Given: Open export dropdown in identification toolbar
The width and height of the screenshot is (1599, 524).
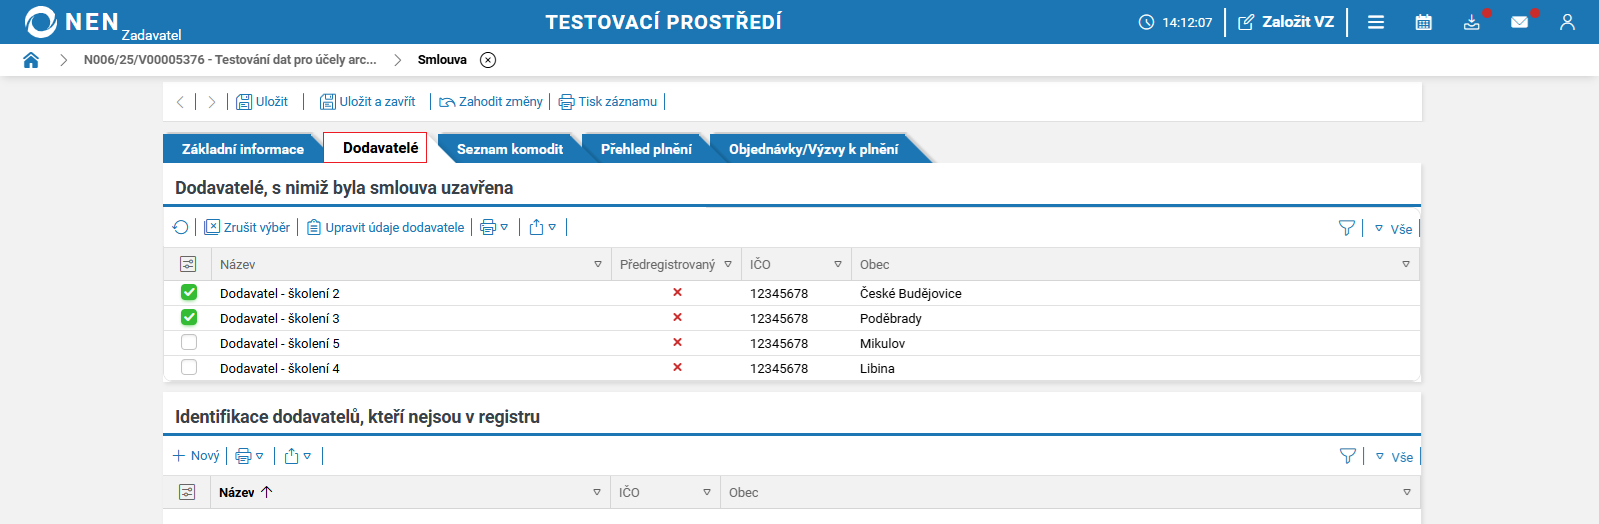Looking at the screenshot, I should (x=297, y=456).
